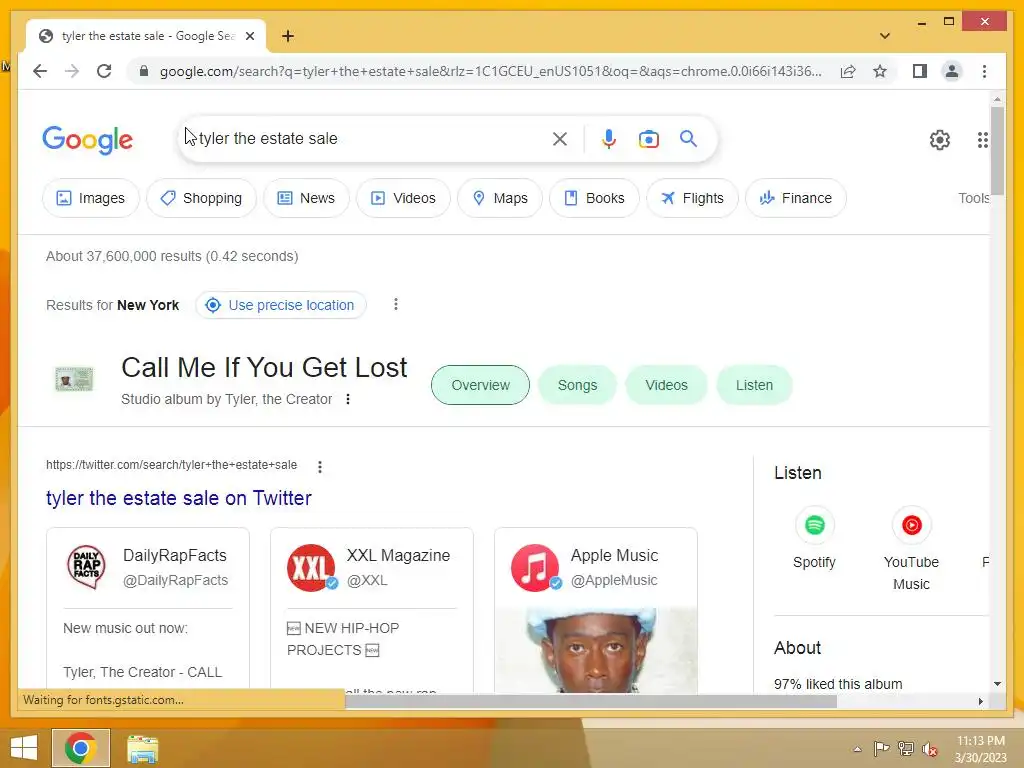Click the muted volume tray icon
The image size is (1024, 768).
pos(929,749)
